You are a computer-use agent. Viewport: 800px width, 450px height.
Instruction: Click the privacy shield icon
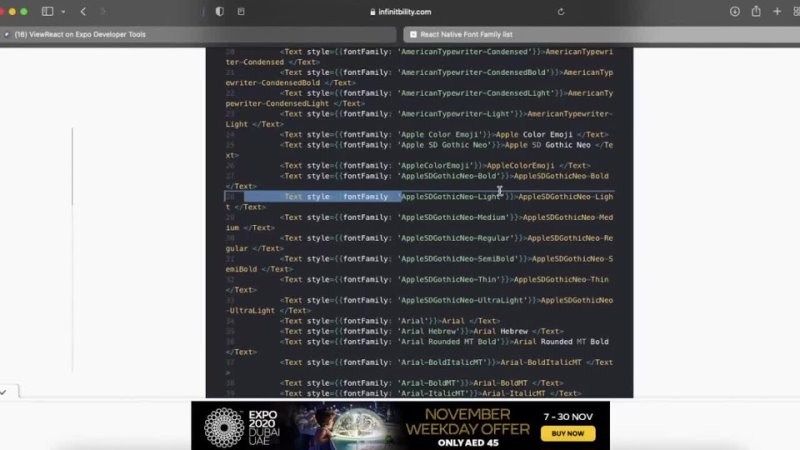point(219,11)
